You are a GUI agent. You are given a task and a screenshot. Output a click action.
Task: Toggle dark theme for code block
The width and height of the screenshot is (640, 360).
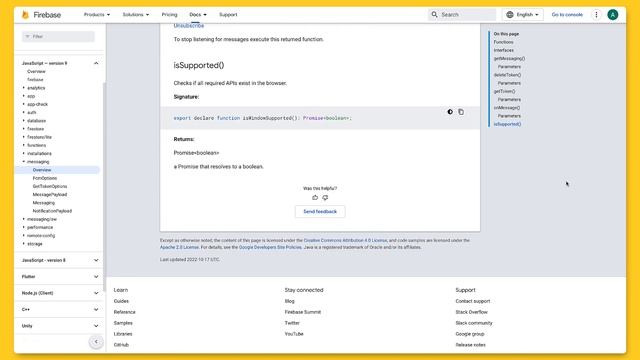coord(450,112)
